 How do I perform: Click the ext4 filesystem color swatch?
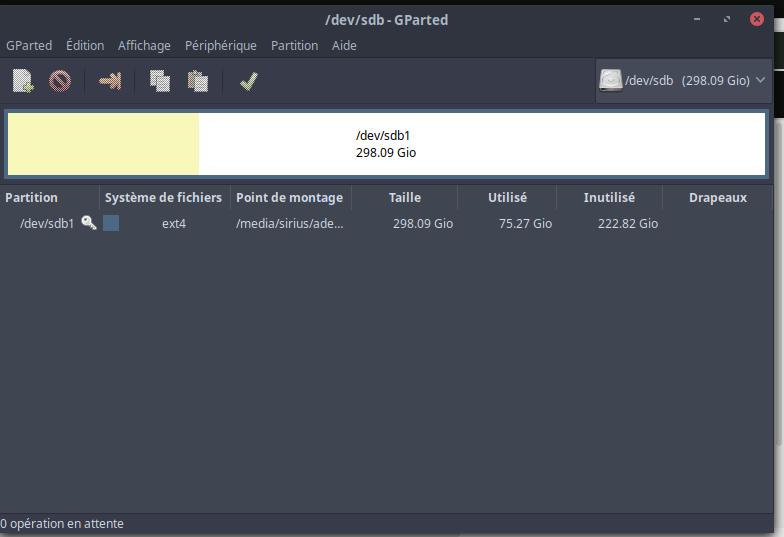(111, 223)
